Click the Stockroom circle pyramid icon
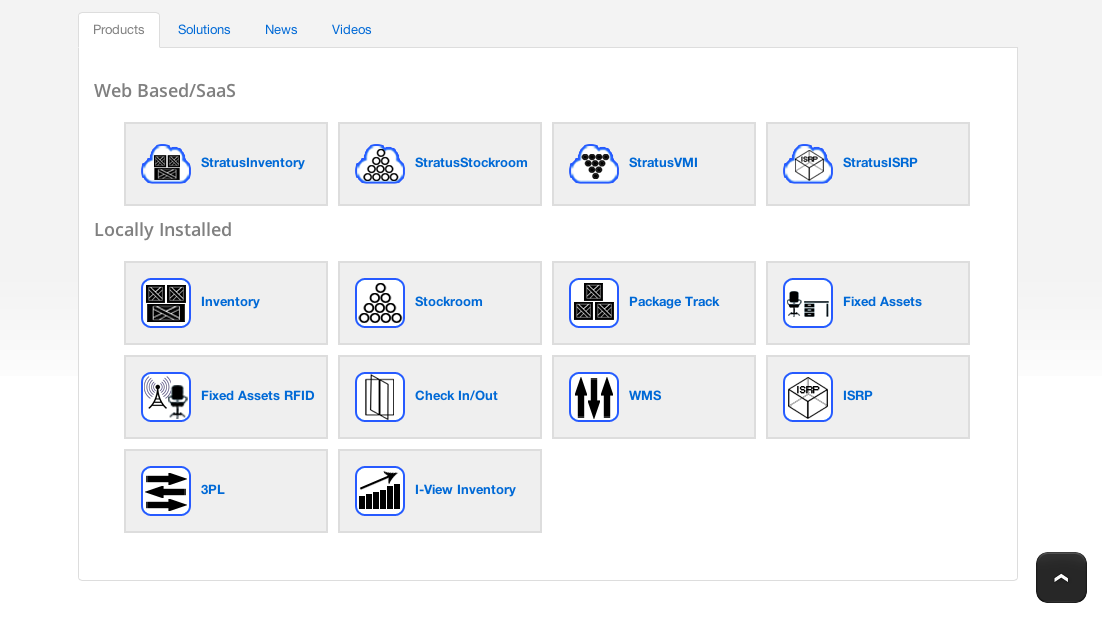Image resolution: width=1102 pixels, height=618 pixels. (380, 303)
